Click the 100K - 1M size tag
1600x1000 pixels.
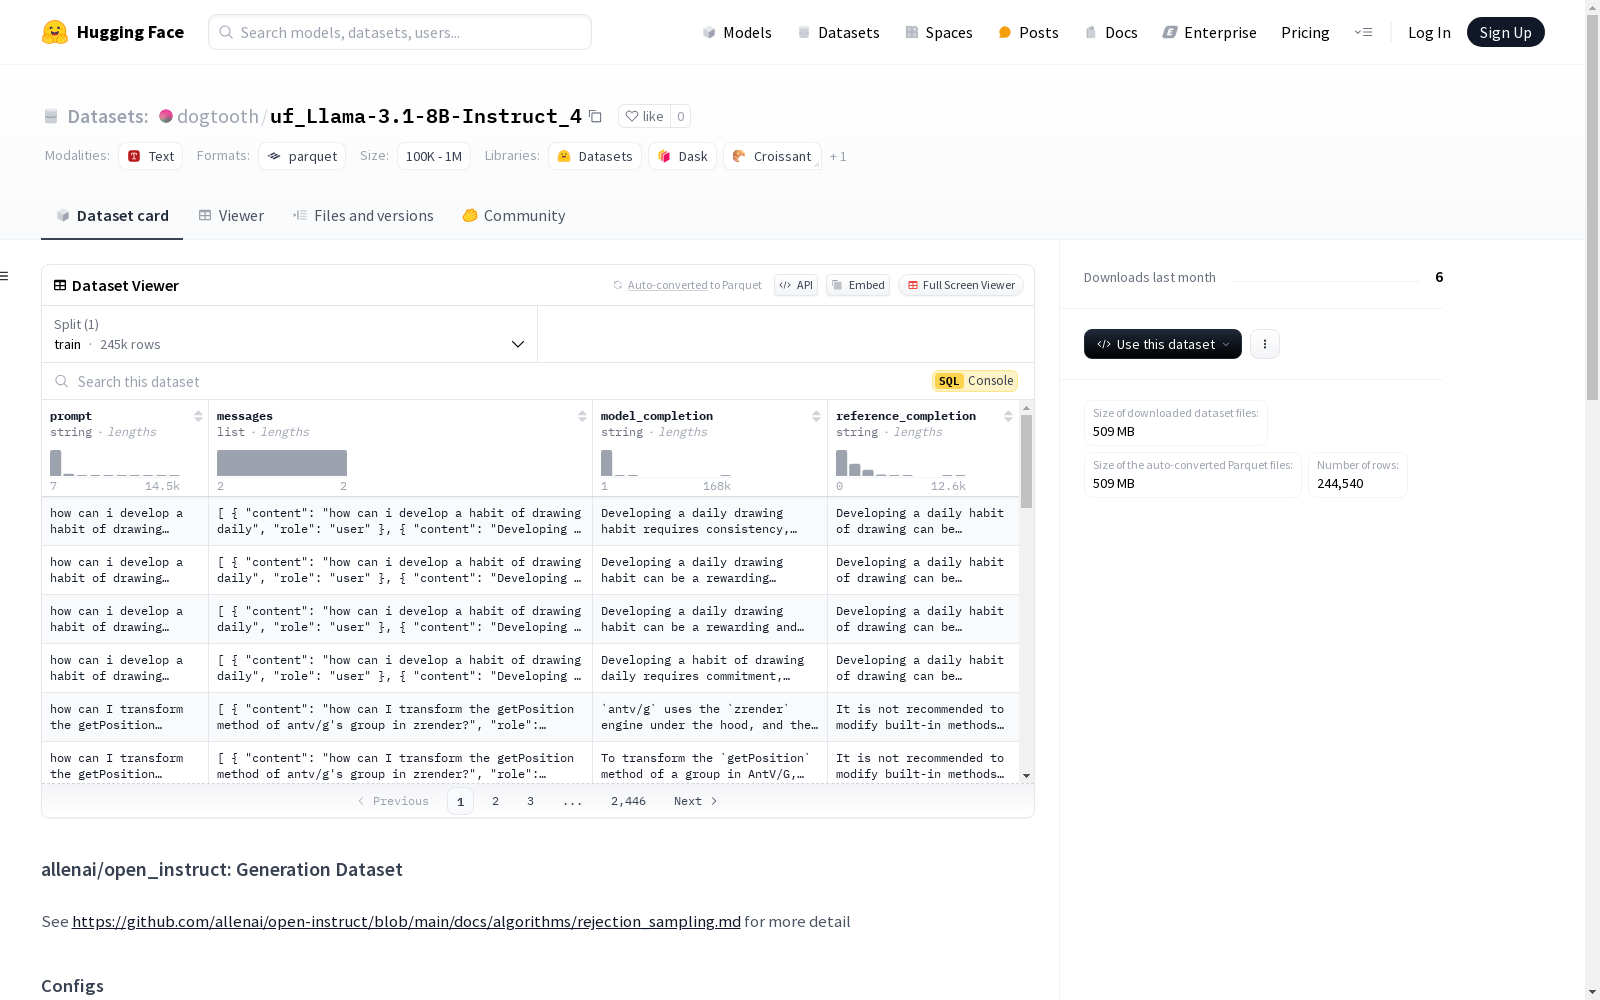(434, 156)
